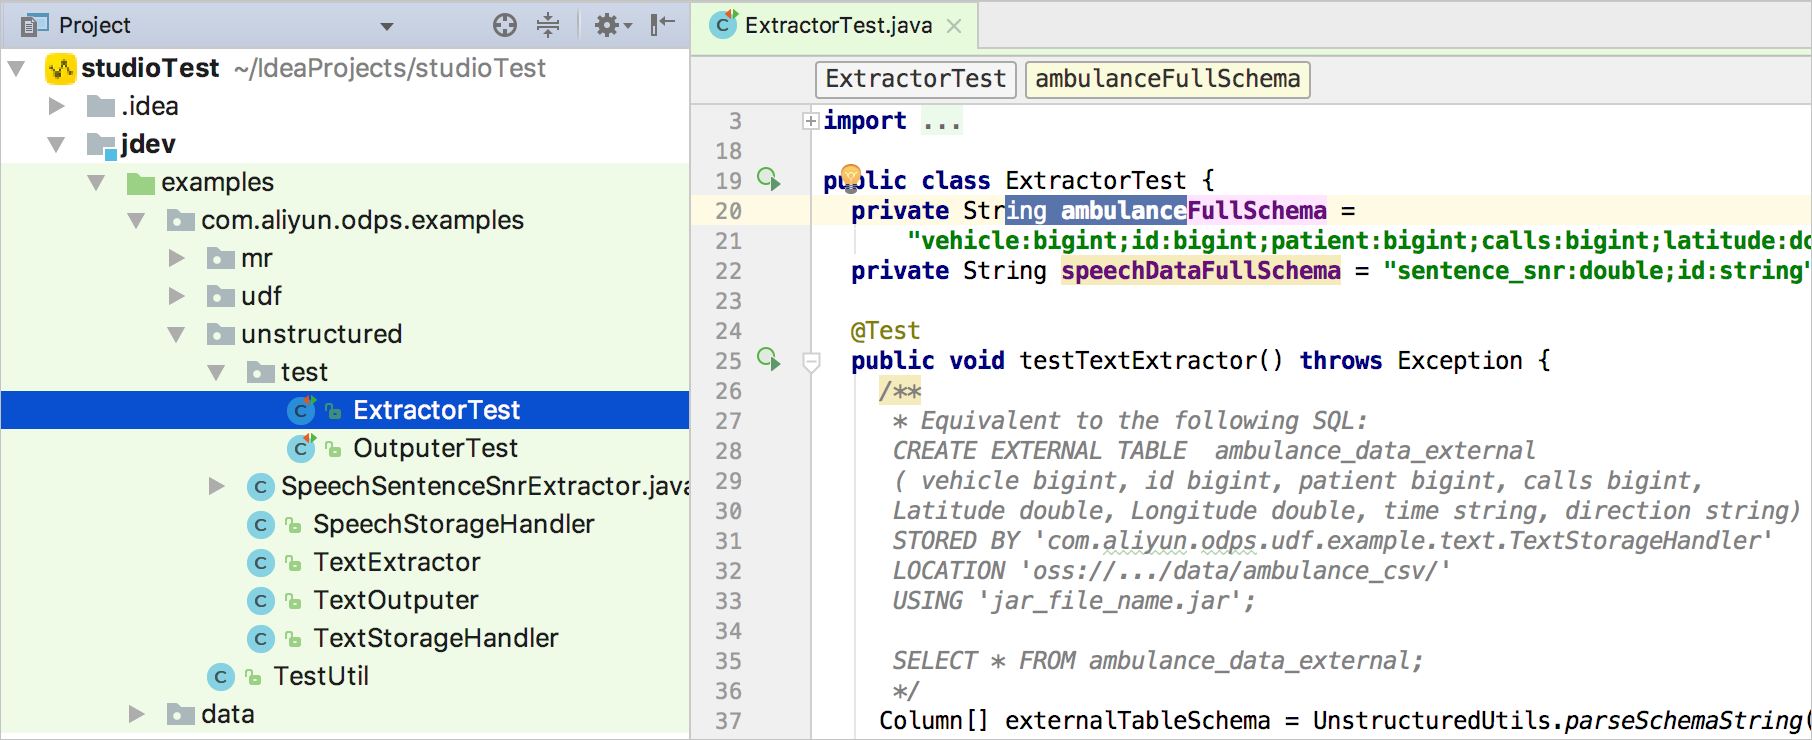Screen dimensions: 1812x740
Task: Expand the mr package node
Action: tap(177, 258)
